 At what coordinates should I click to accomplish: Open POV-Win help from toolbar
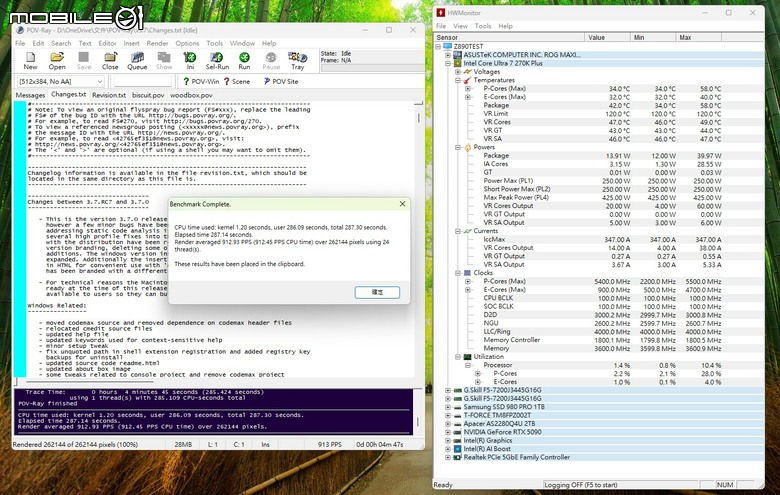(201, 81)
